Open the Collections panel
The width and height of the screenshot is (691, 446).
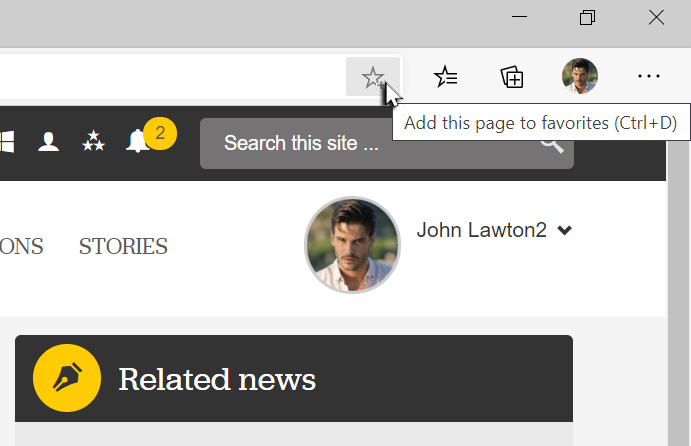(512, 77)
